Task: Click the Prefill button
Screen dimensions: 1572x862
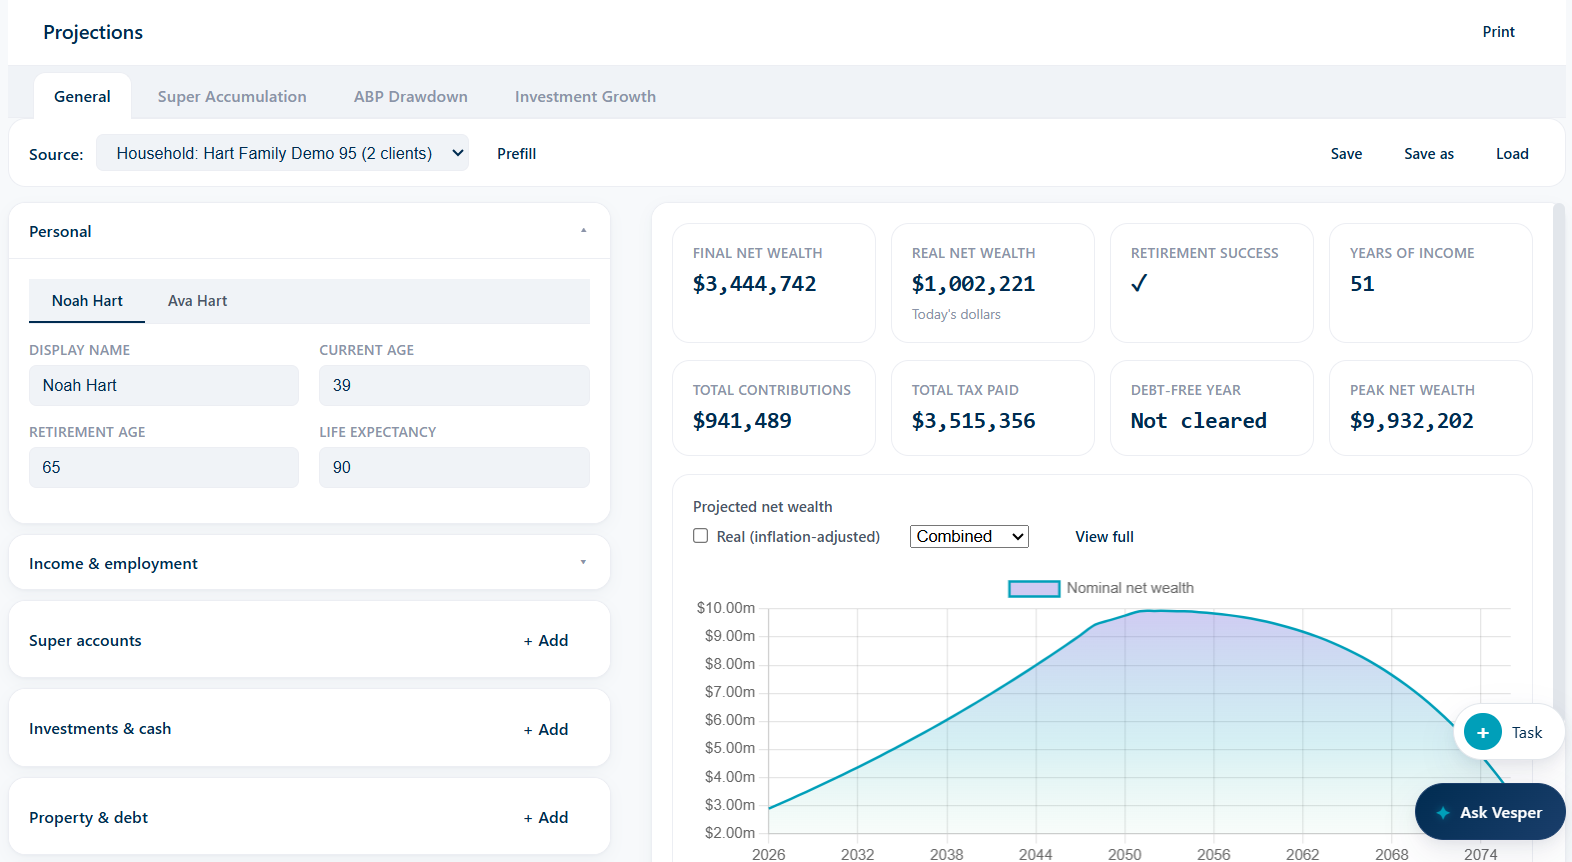Action: [x=516, y=153]
